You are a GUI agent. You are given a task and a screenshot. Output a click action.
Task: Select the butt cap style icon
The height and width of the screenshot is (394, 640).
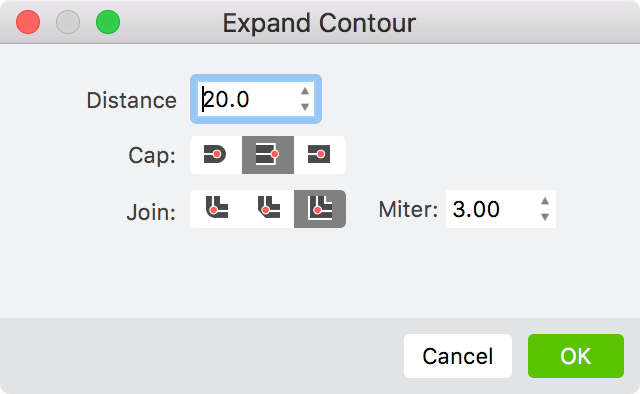[x=268, y=155]
